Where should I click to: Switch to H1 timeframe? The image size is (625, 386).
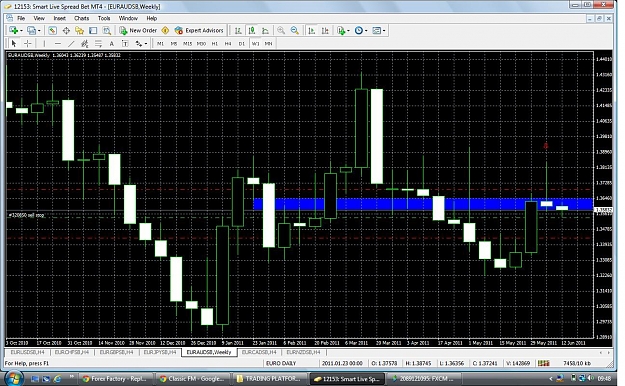(215, 43)
